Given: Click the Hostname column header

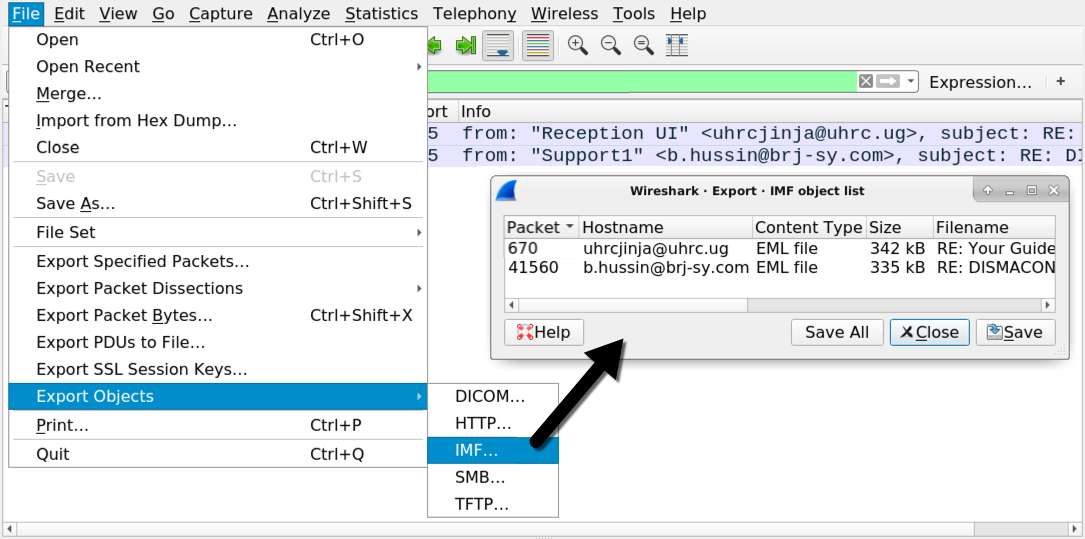Looking at the screenshot, I should point(666,227).
